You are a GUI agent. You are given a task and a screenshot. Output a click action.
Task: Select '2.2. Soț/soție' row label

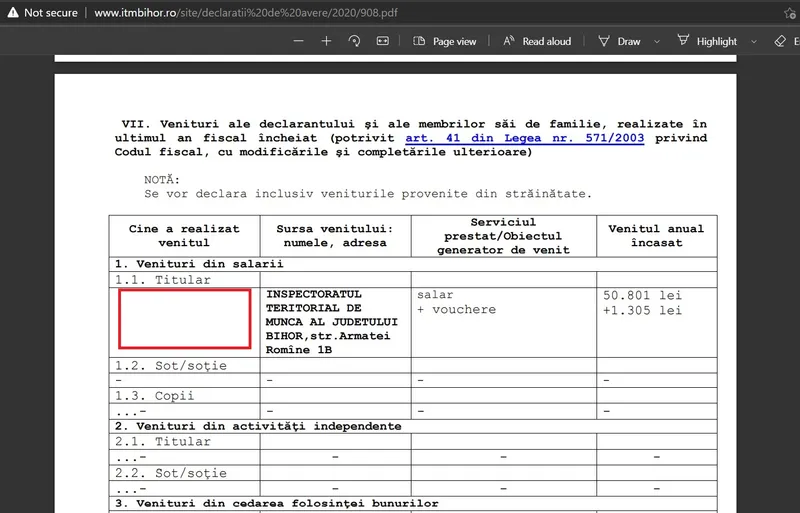point(170,473)
